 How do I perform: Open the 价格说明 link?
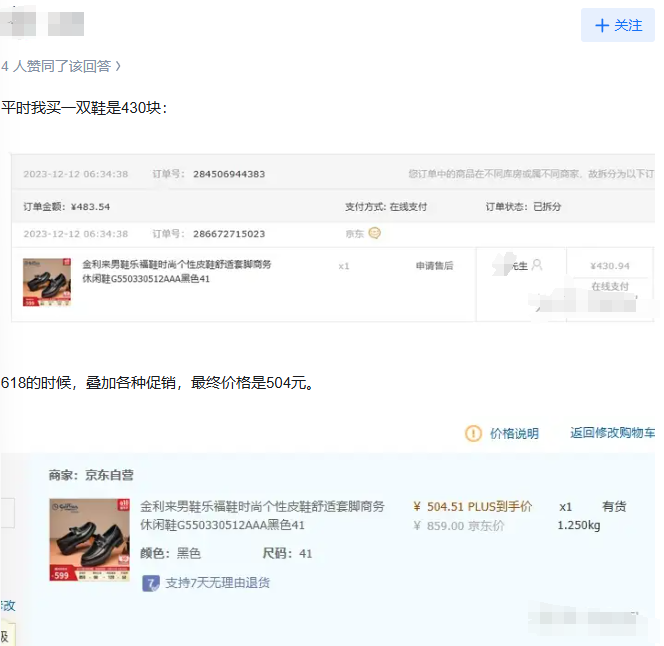pyautogui.click(x=514, y=433)
